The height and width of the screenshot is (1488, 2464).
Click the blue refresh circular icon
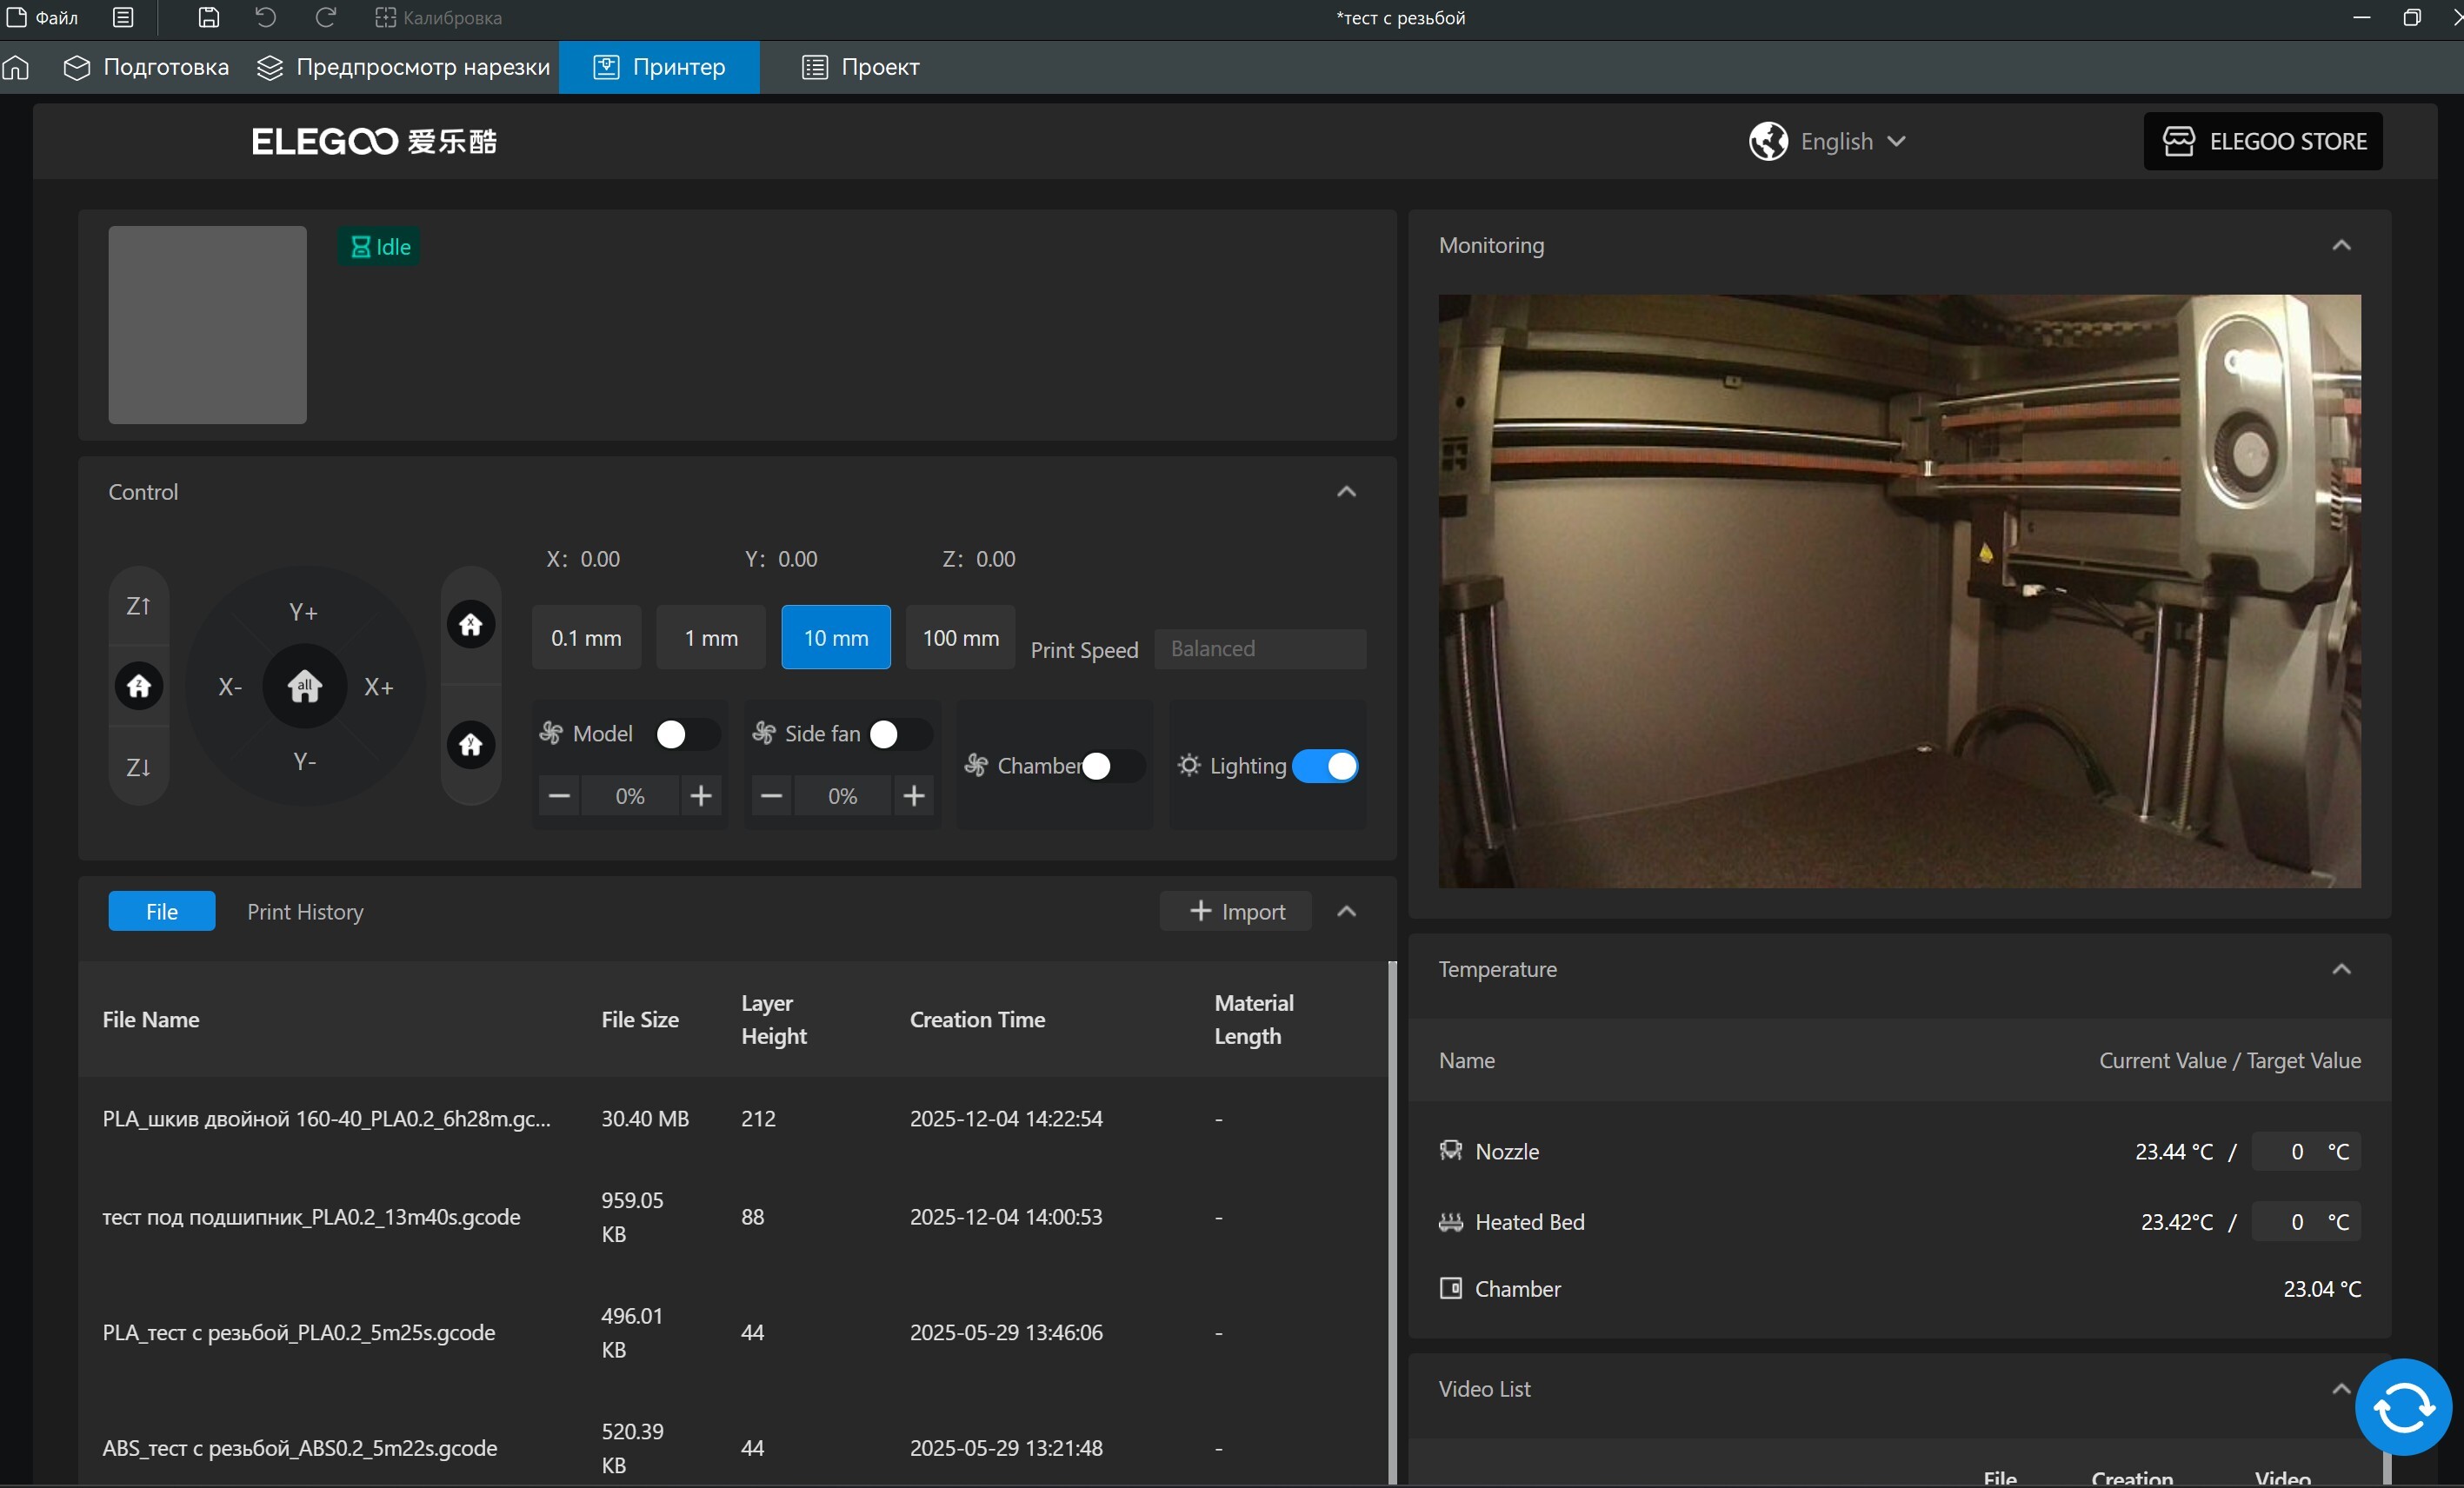point(2402,1406)
